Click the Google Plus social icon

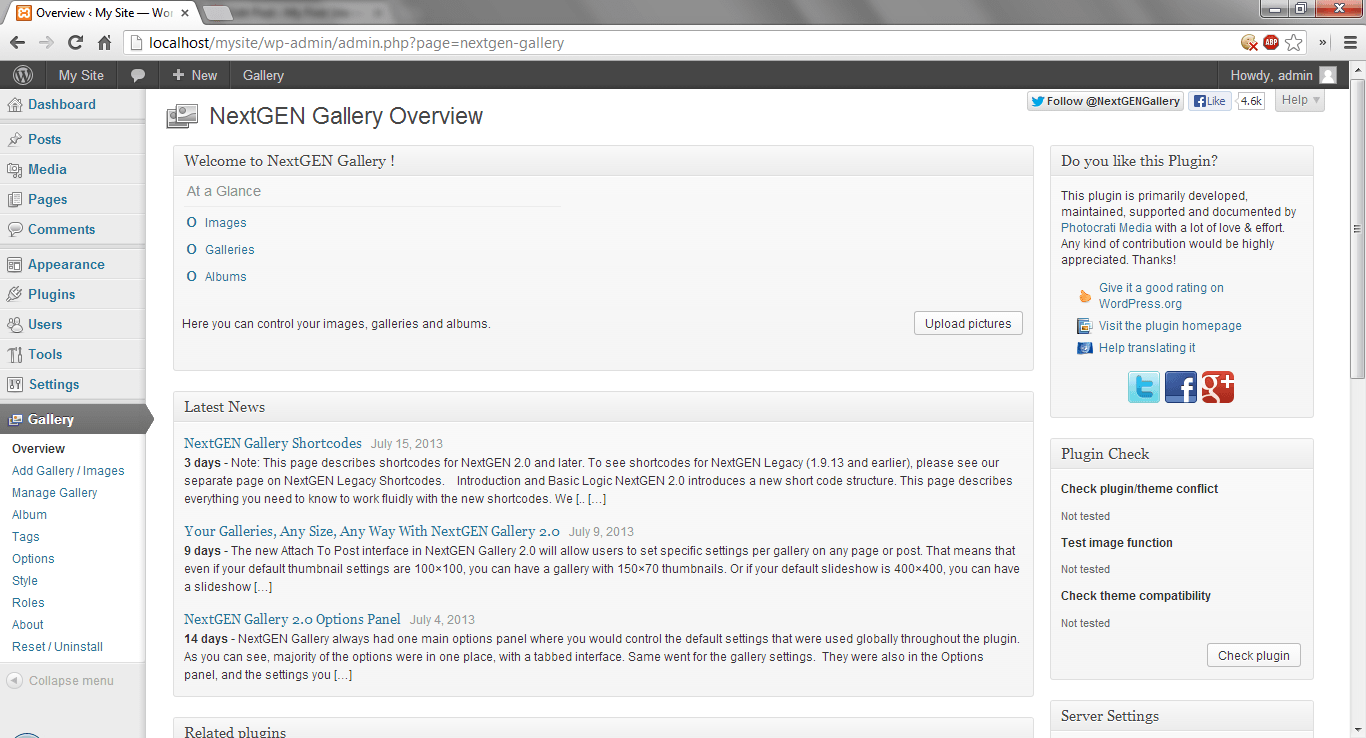pyautogui.click(x=1217, y=387)
